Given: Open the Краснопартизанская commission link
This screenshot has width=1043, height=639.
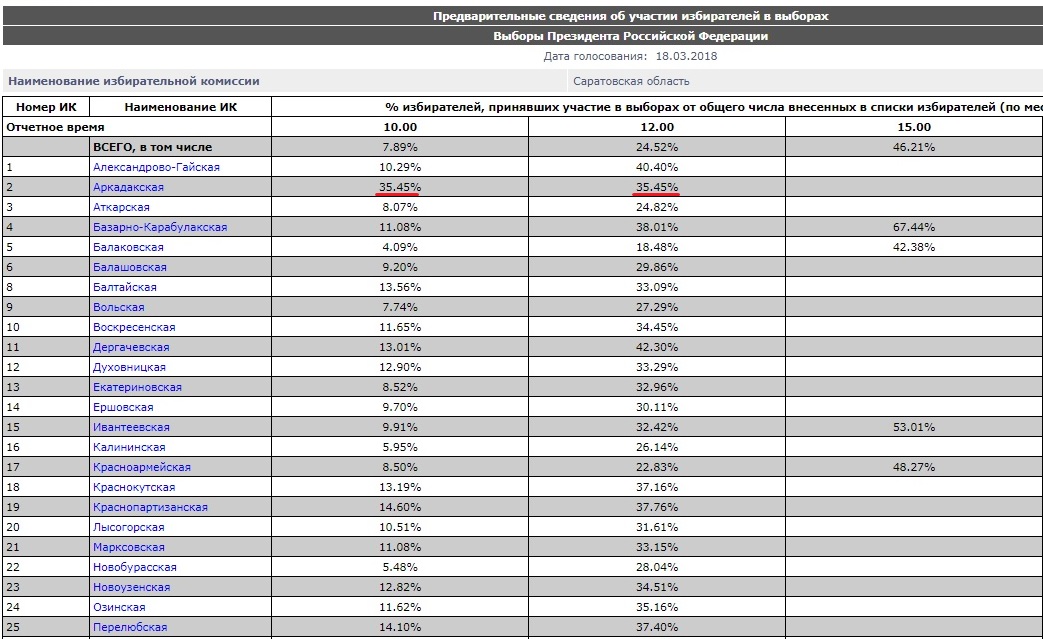Looking at the screenshot, I should tap(150, 506).
